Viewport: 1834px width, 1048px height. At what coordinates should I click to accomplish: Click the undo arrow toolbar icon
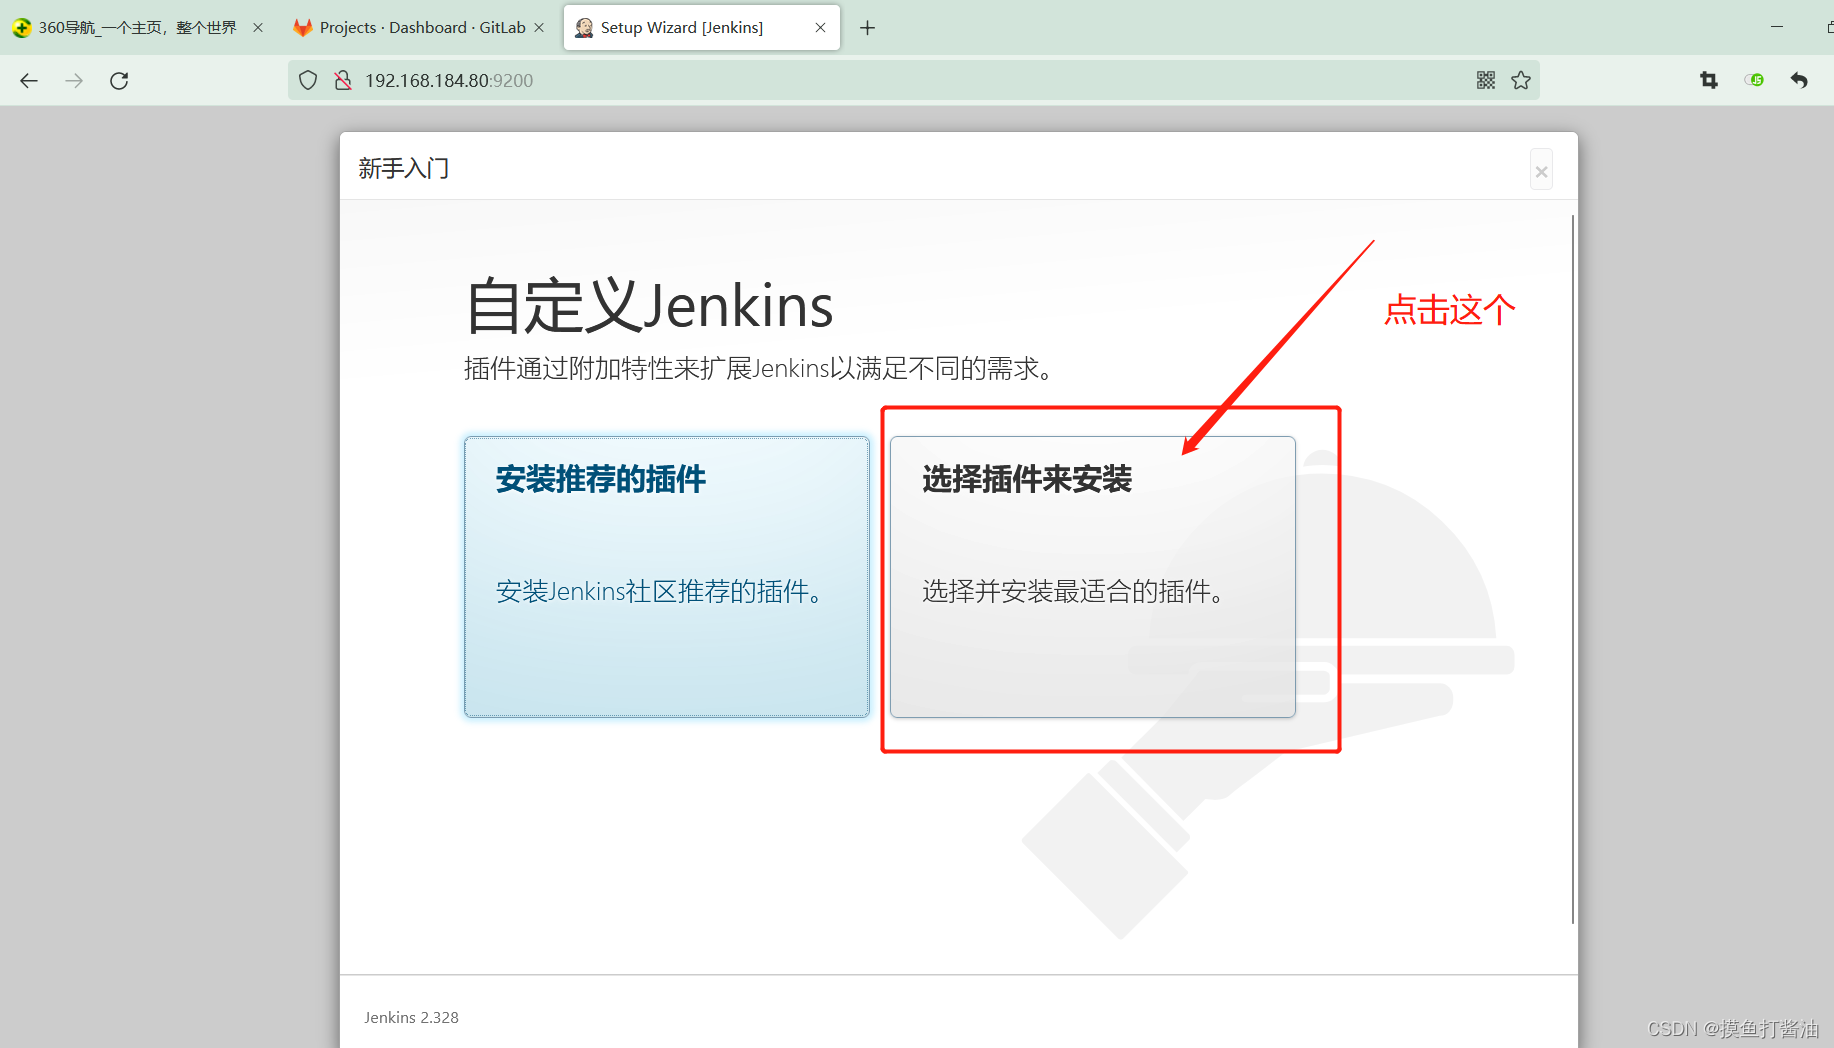click(x=1799, y=81)
